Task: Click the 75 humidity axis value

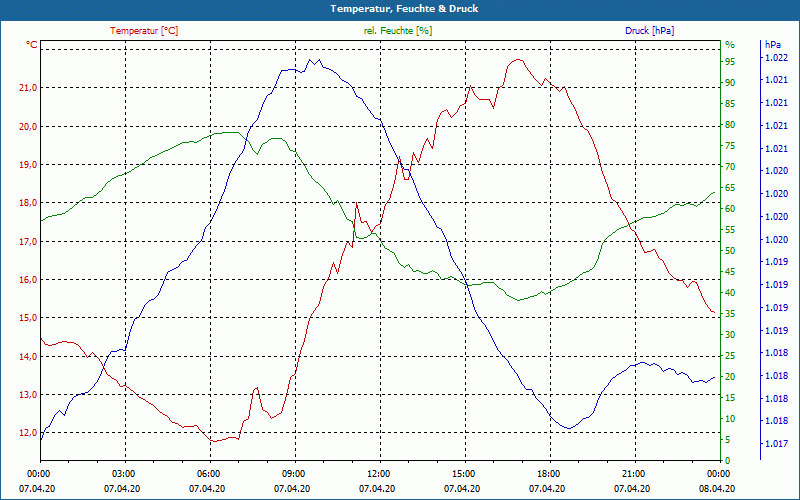Action: point(730,146)
